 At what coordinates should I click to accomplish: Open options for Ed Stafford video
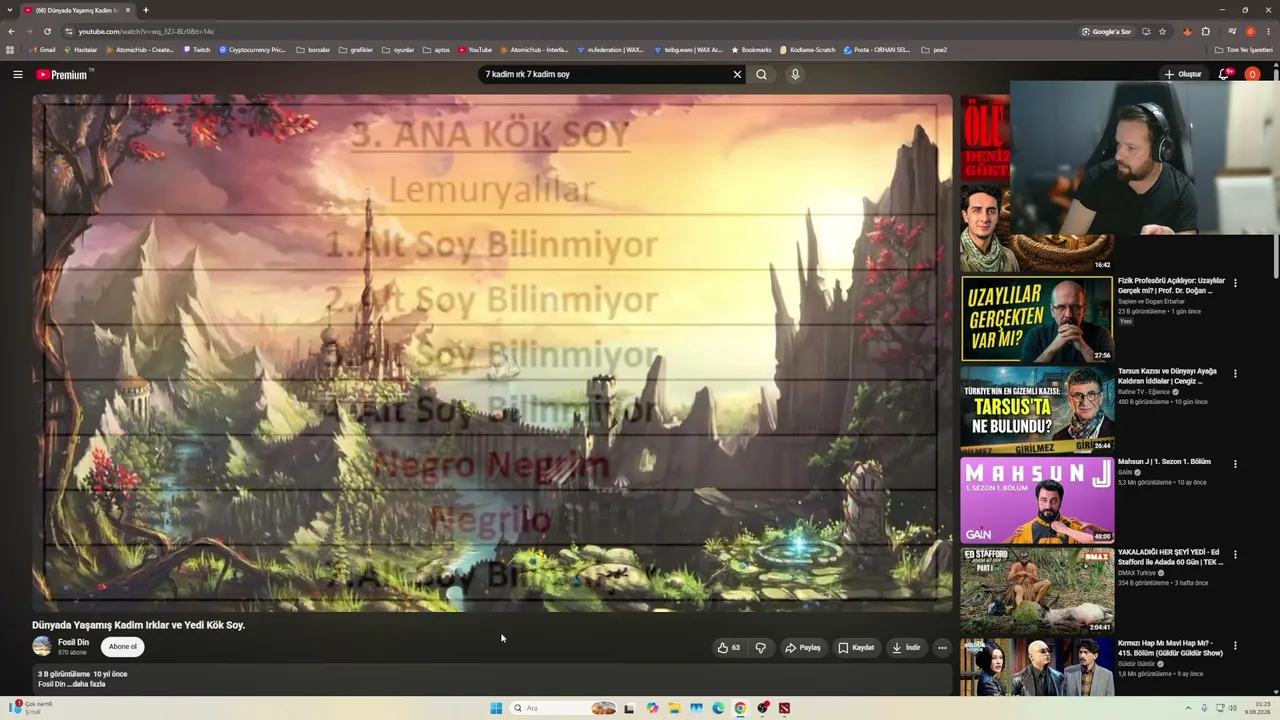[x=1235, y=554]
